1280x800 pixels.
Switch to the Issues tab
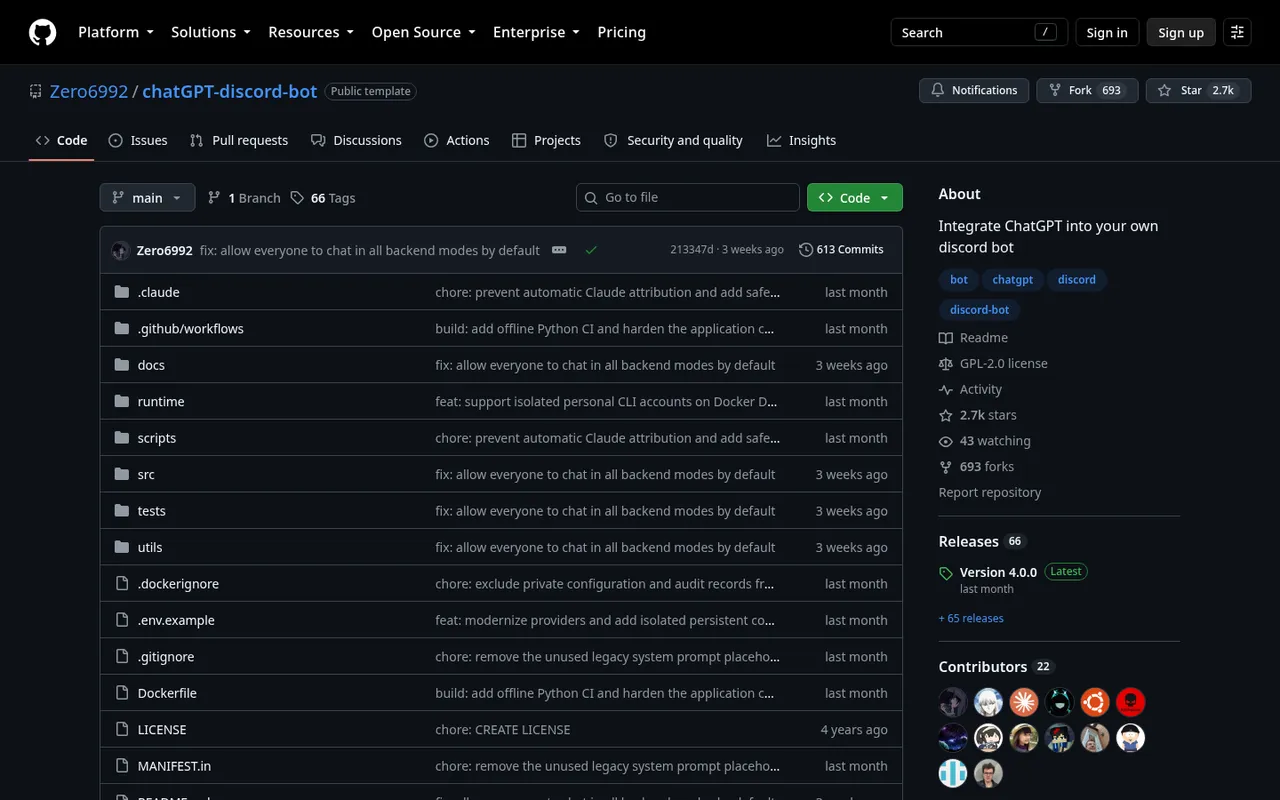pos(138,140)
